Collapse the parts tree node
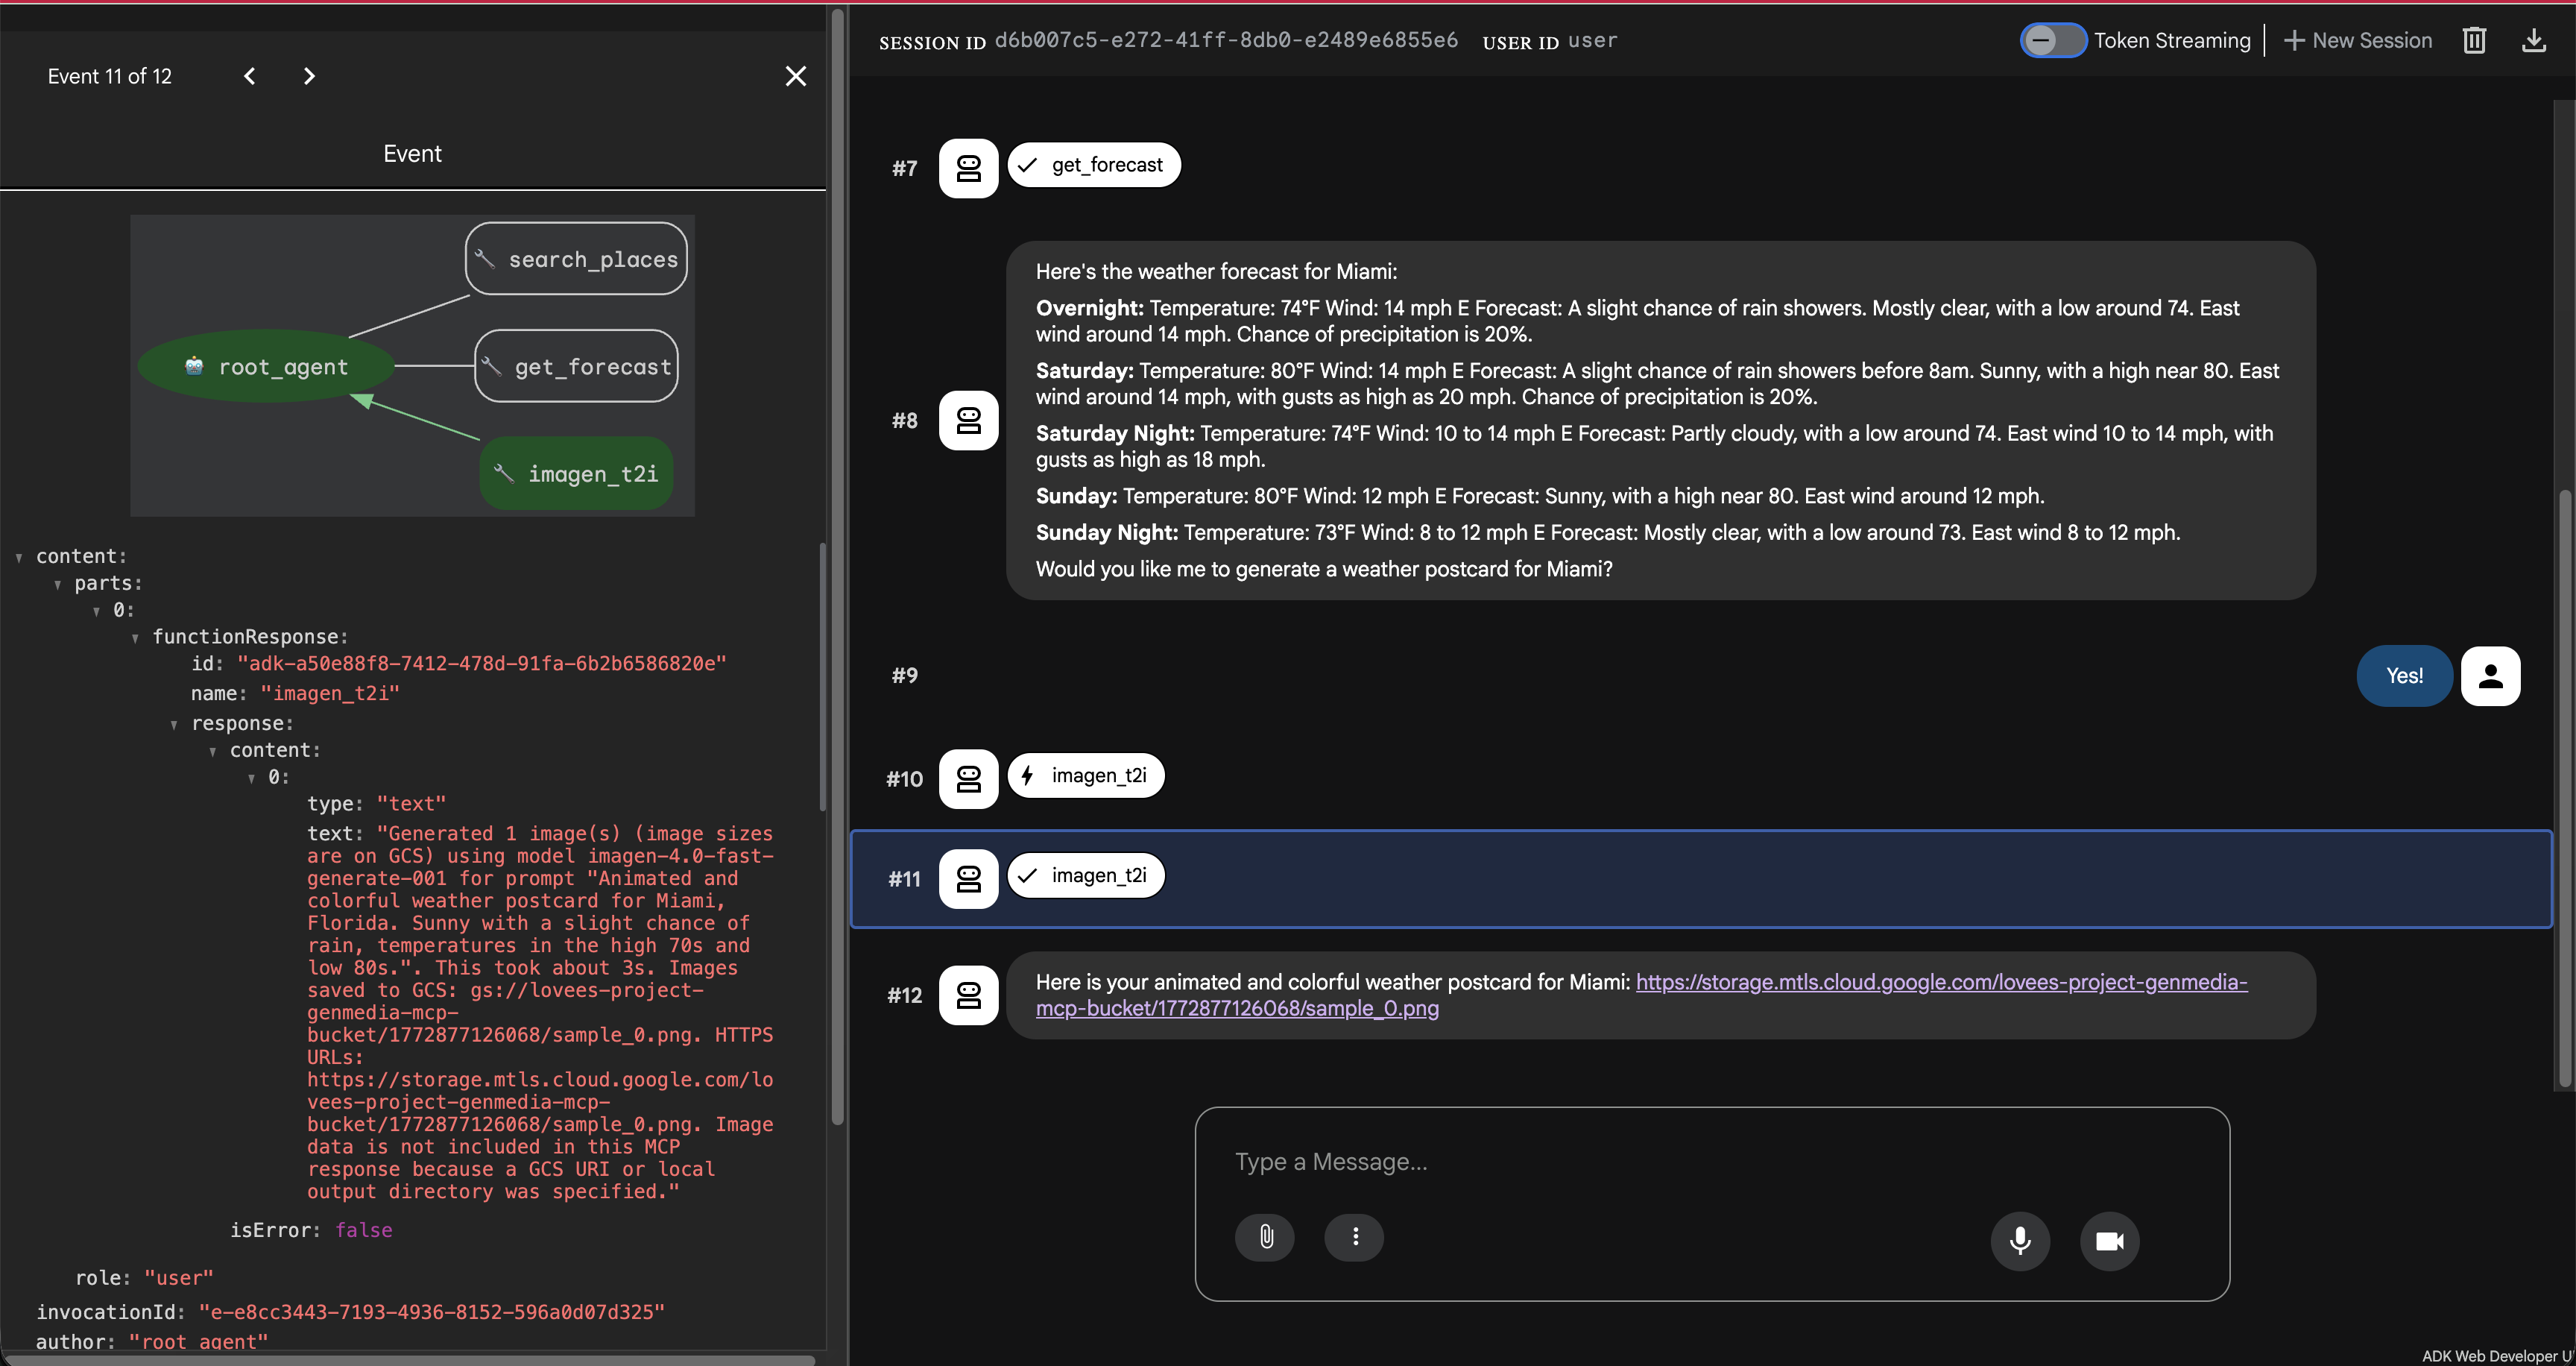The image size is (2576, 1366). 58,585
